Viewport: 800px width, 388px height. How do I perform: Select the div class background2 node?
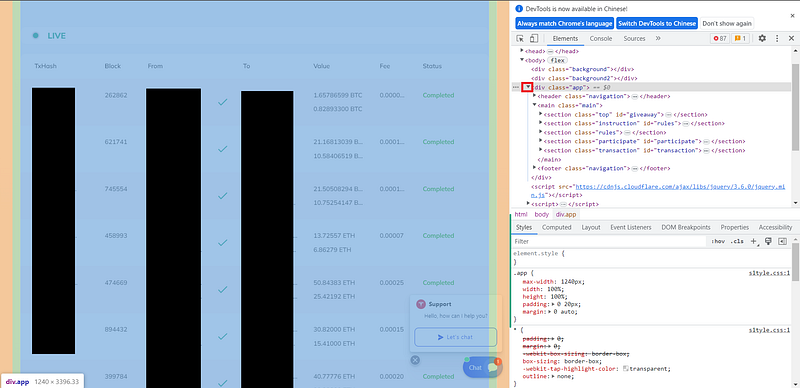click(585, 78)
